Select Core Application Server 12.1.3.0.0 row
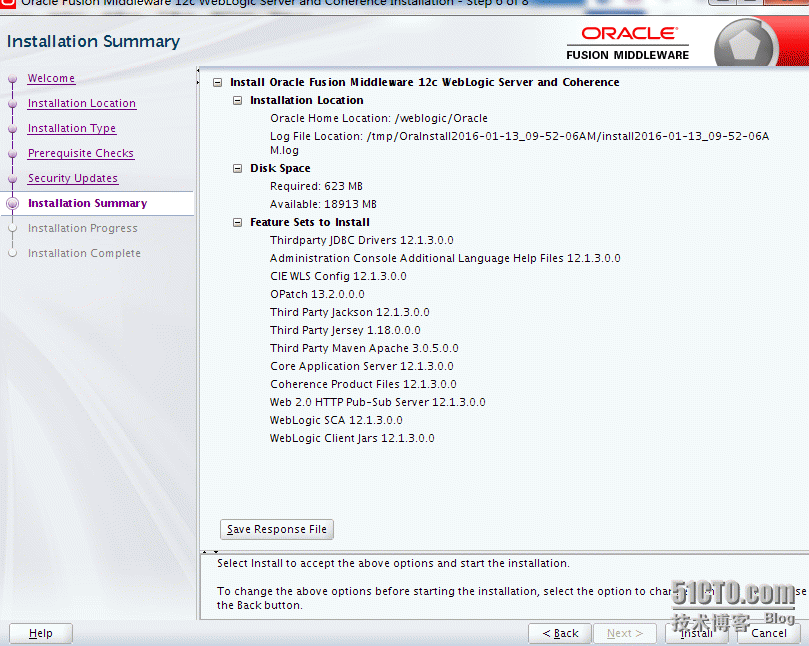This screenshot has width=809, height=646. coord(362,366)
